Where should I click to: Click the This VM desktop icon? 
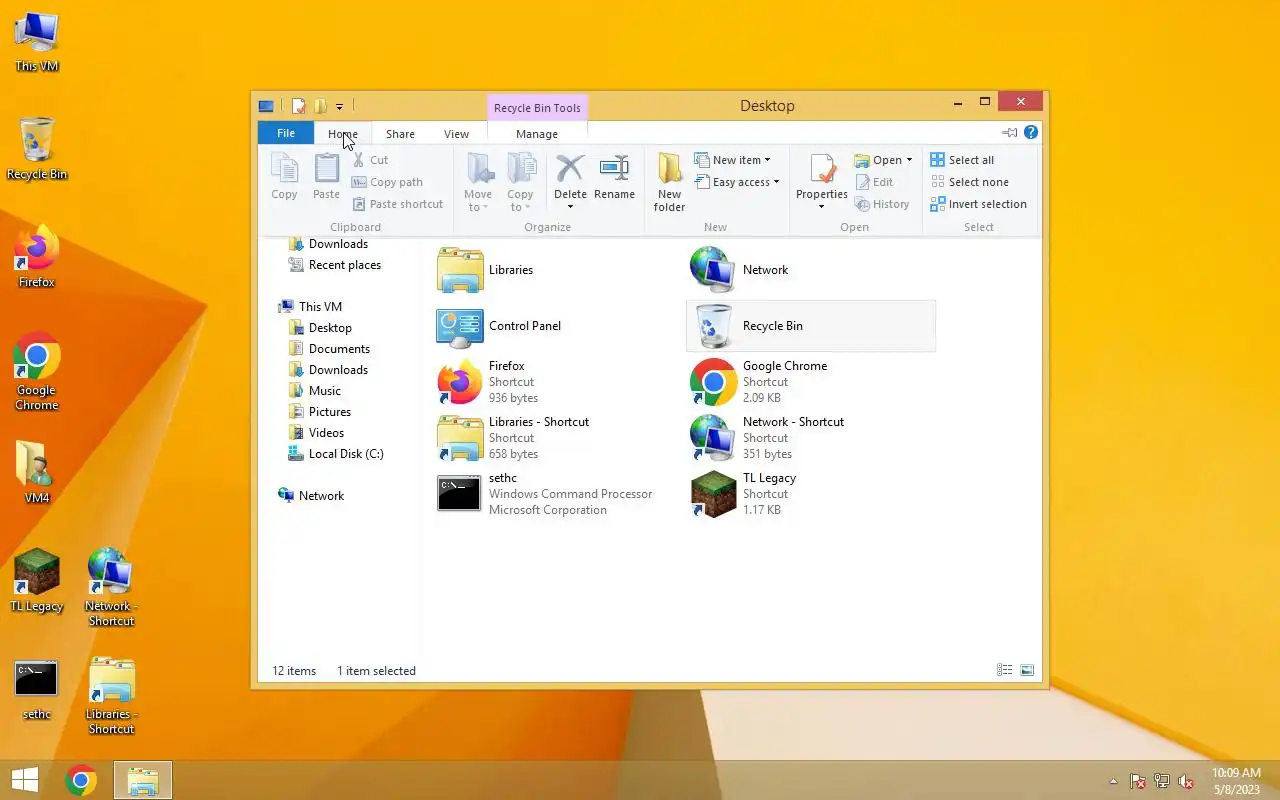[37, 41]
